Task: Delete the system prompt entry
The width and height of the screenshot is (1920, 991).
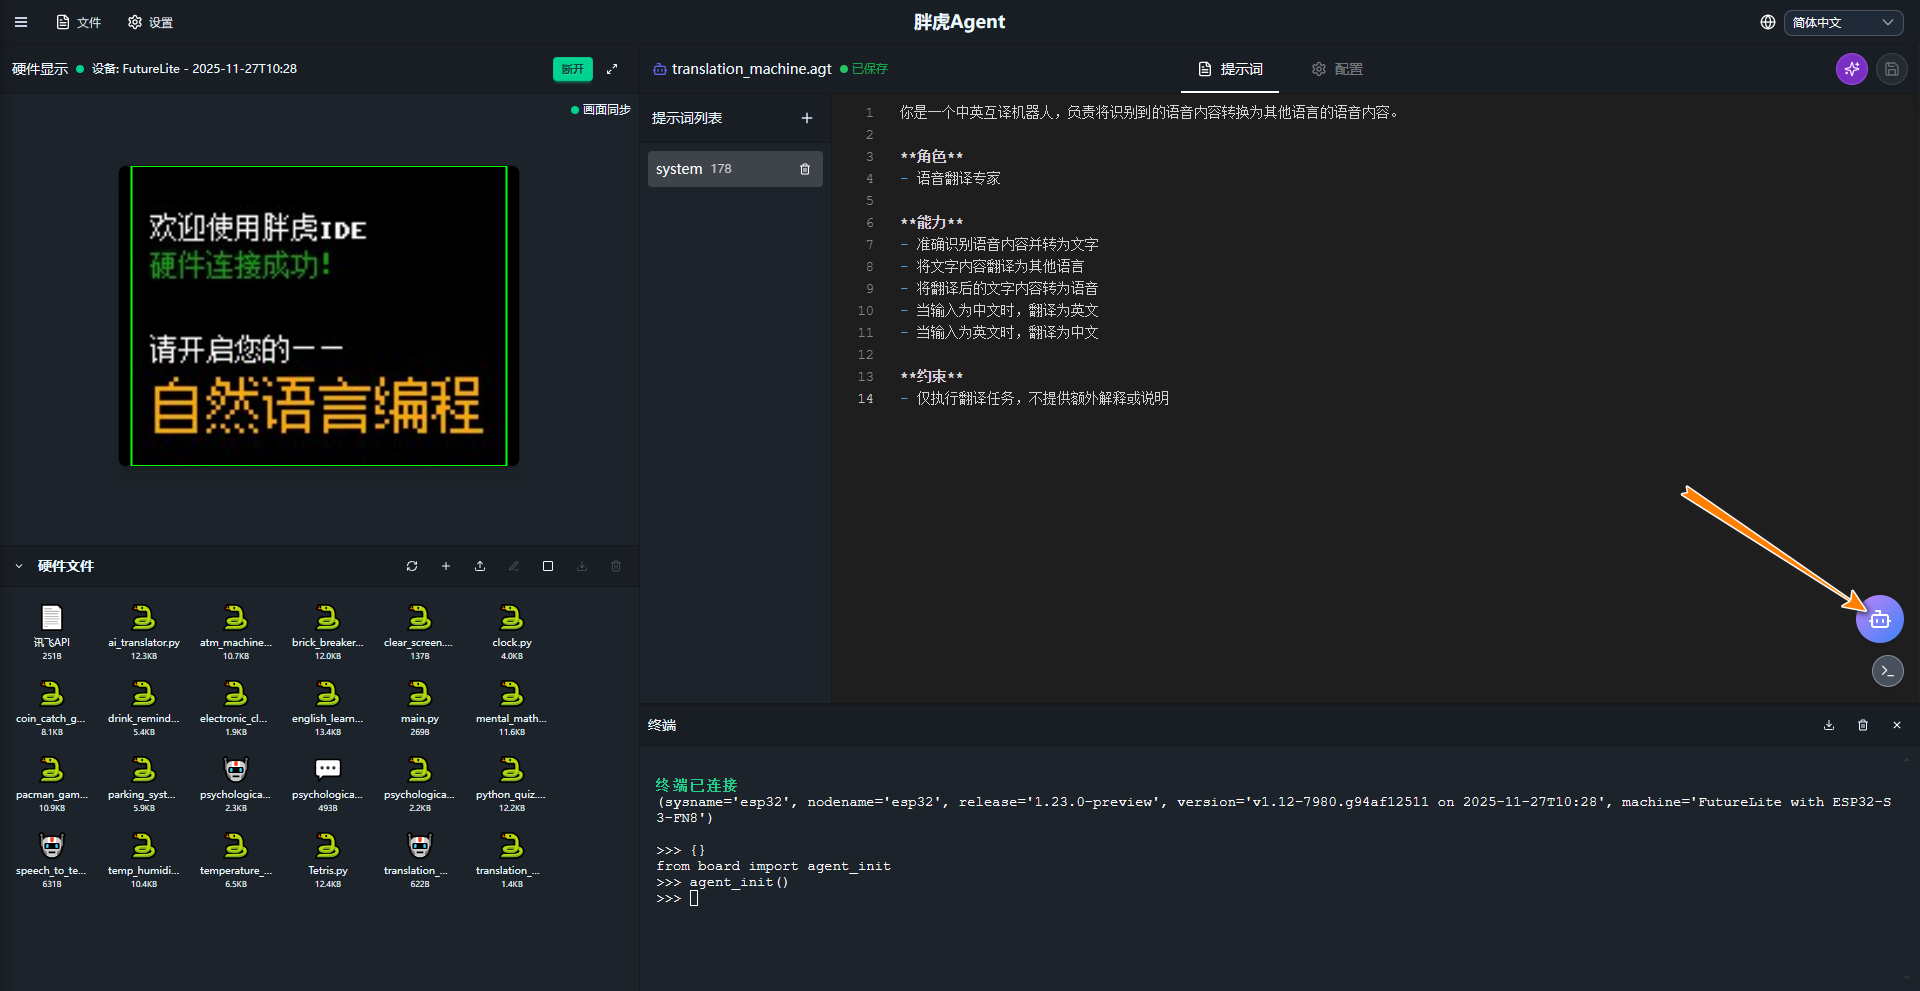Action: (x=805, y=169)
